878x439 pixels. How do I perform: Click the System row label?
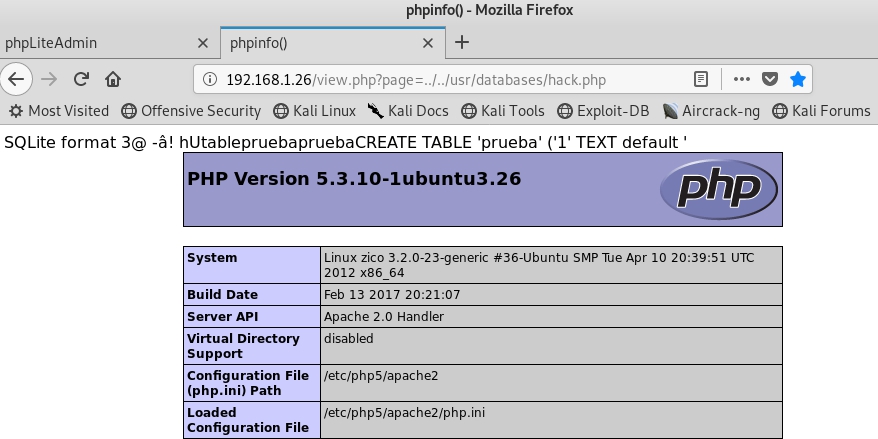coord(252,265)
